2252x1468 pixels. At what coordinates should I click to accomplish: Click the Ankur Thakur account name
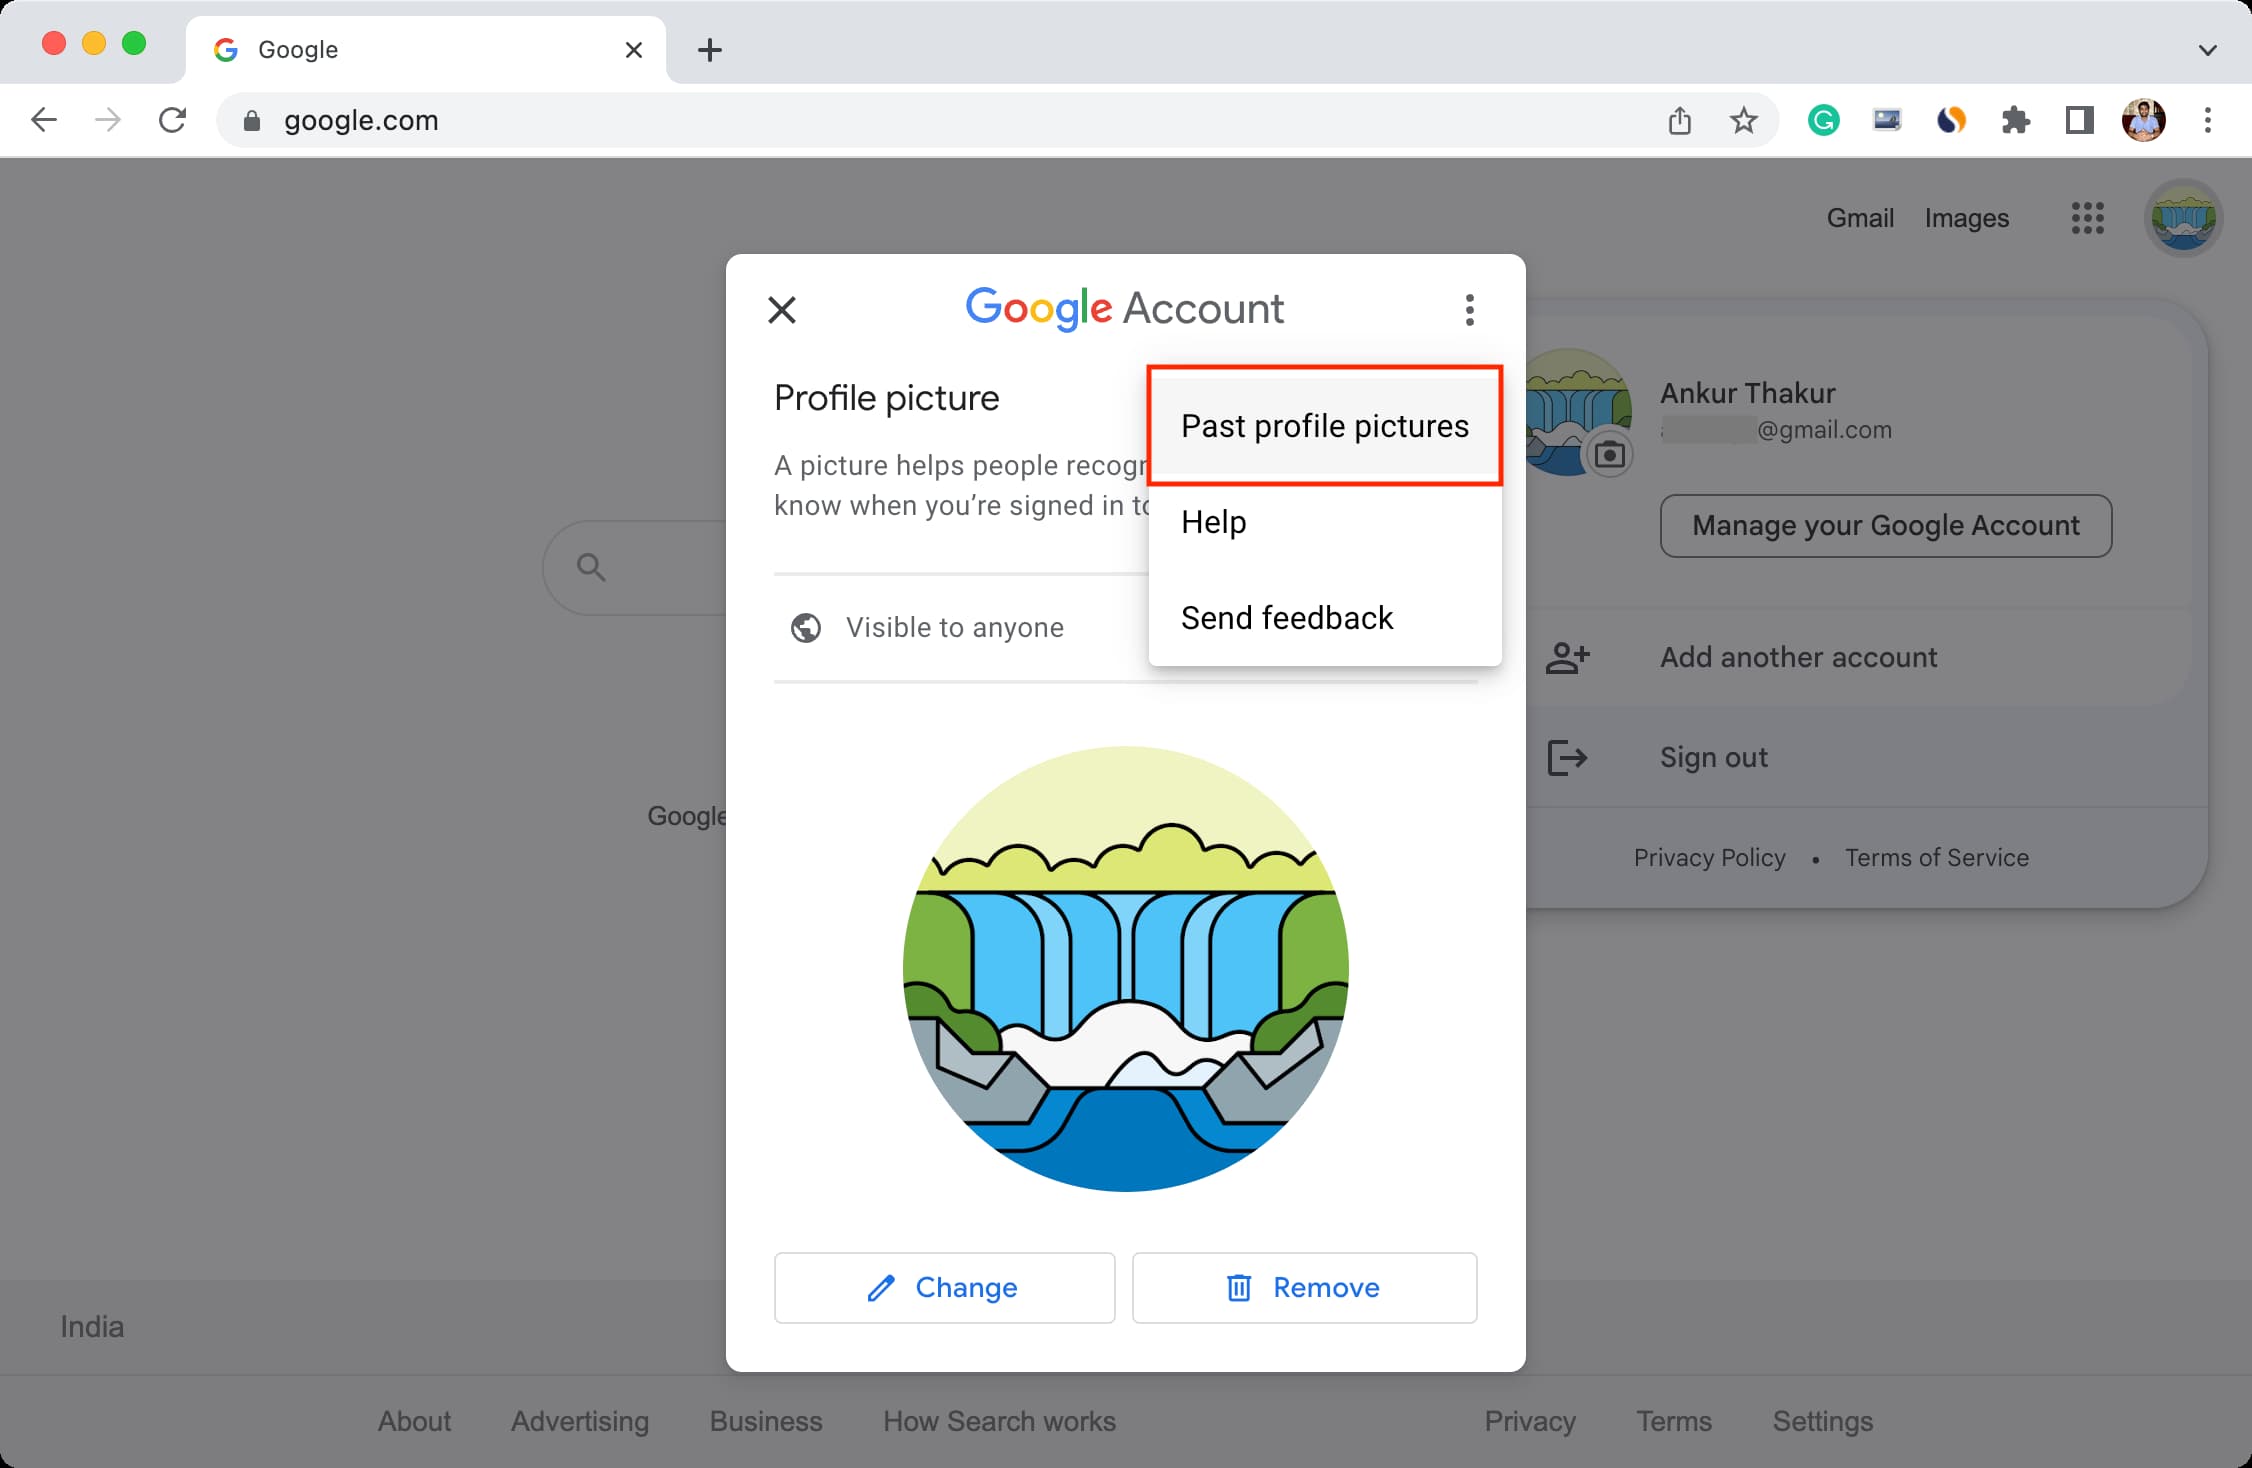point(1748,393)
